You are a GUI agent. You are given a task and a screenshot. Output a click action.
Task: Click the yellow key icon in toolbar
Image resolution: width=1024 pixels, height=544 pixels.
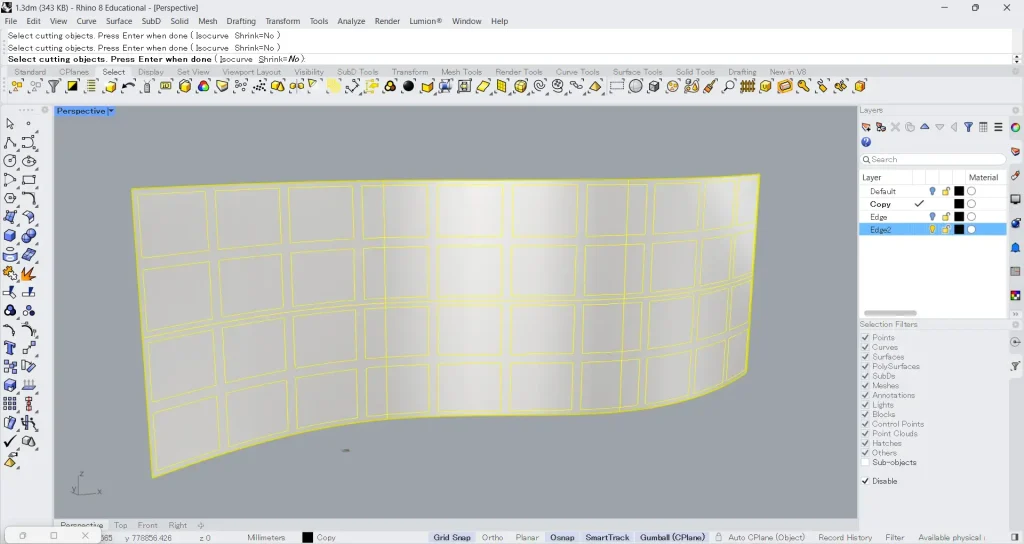click(x=804, y=86)
